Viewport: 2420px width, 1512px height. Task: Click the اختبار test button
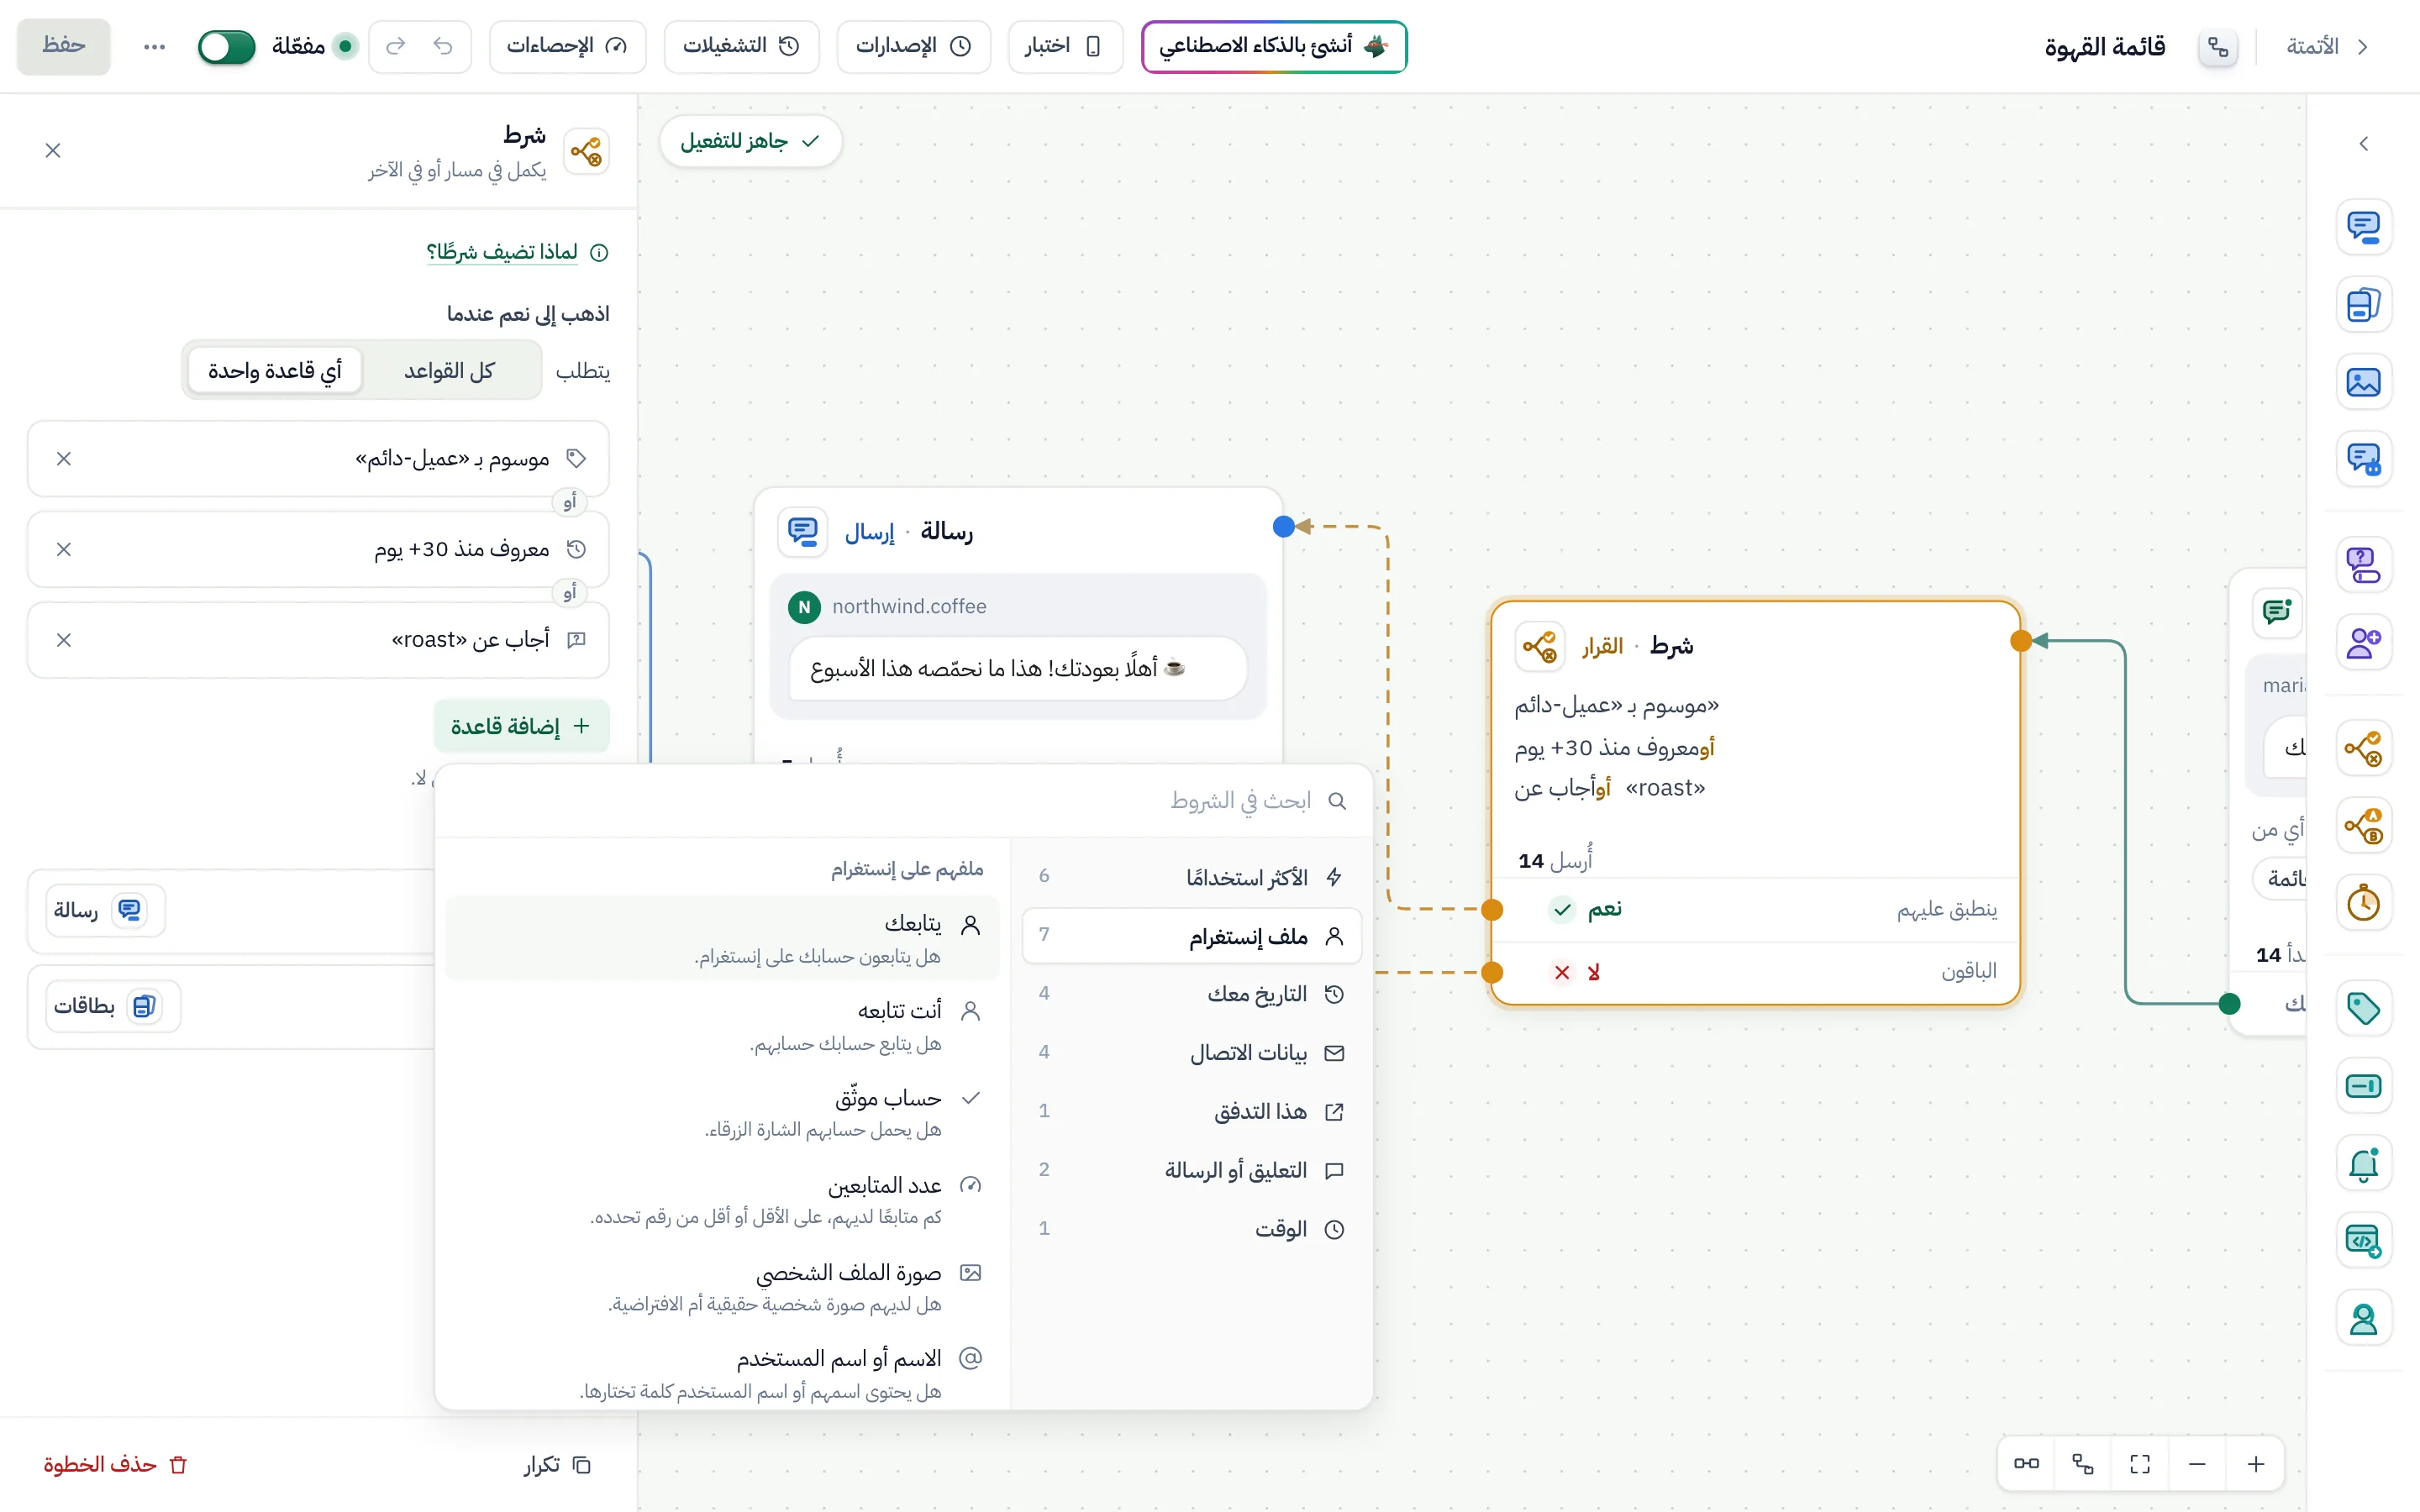tap(1065, 46)
